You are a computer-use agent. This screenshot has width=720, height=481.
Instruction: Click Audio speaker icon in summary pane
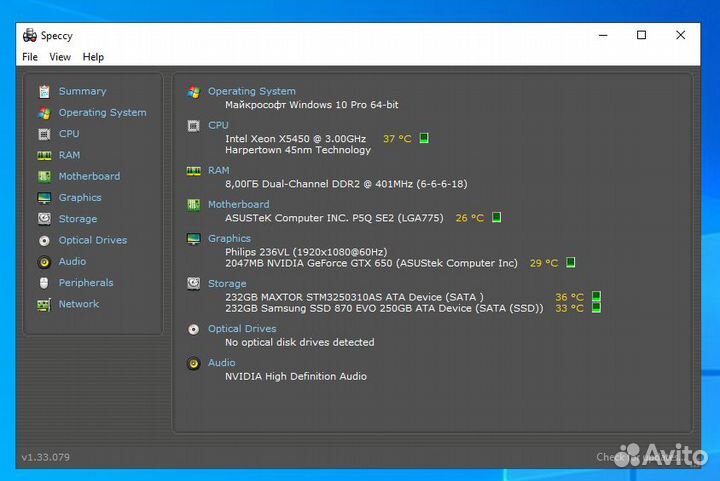pyautogui.click(x=194, y=364)
